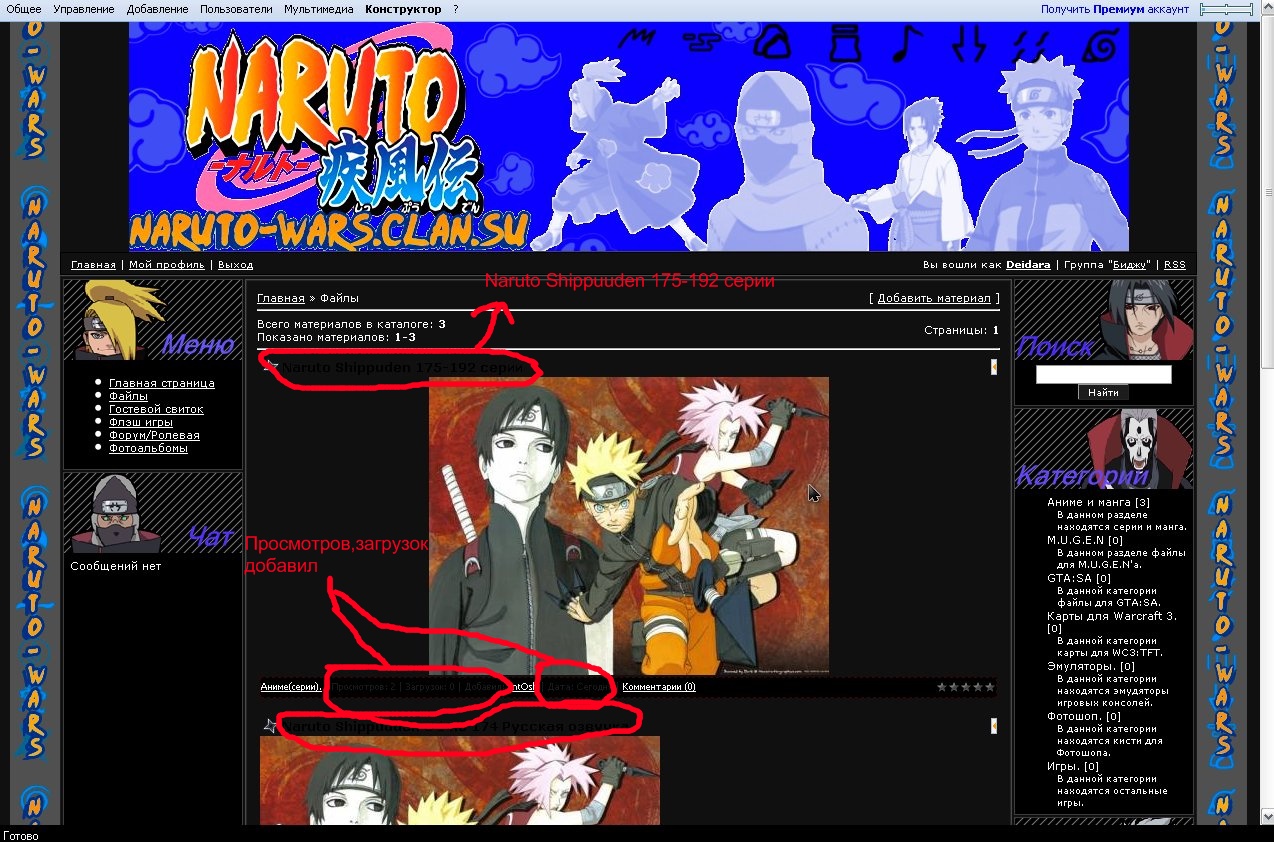Image resolution: width=1274 pixels, height=842 pixels.
Task: Click the Найти search button
Action: (x=1103, y=393)
